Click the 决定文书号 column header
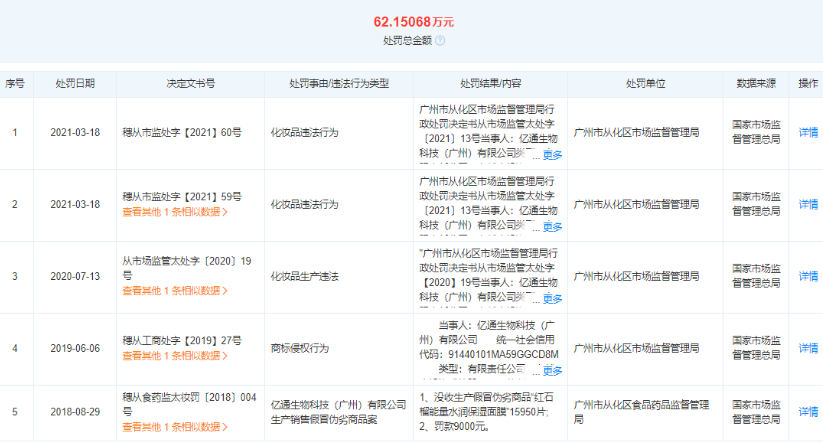The width and height of the screenshot is (823, 444). (190, 84)
